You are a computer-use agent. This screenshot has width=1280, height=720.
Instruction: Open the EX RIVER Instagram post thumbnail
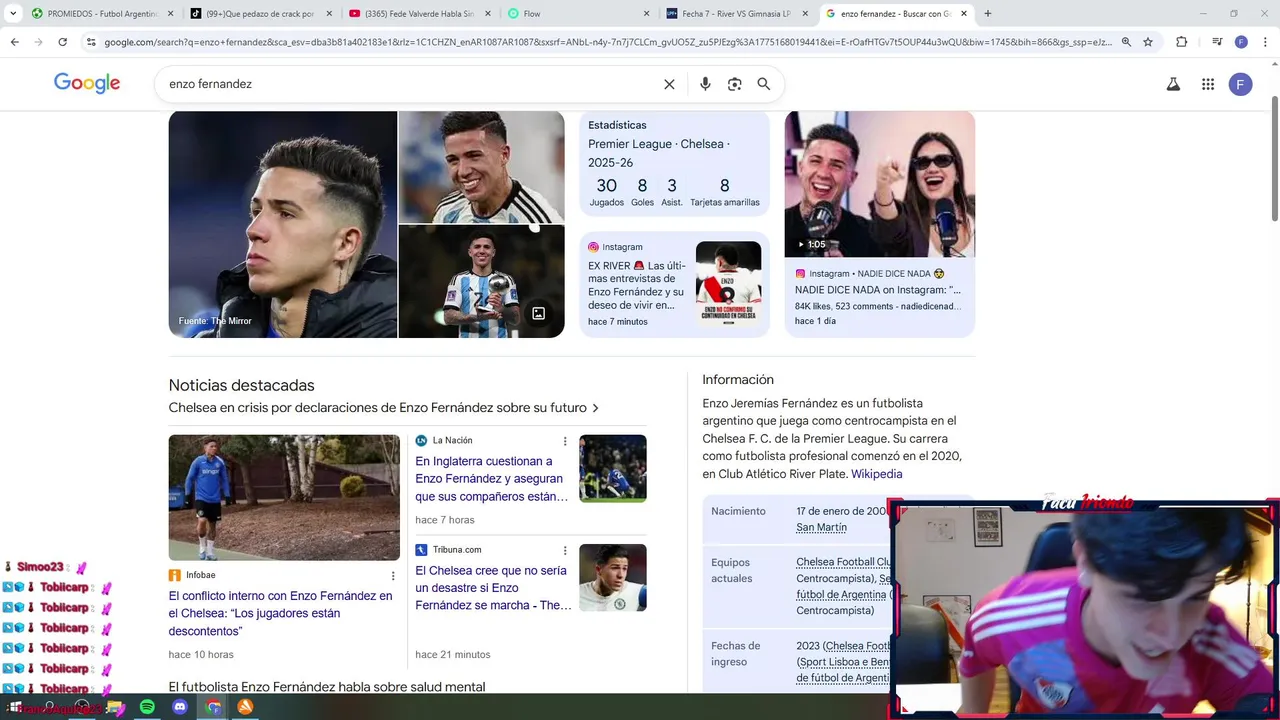pos(728,284)
